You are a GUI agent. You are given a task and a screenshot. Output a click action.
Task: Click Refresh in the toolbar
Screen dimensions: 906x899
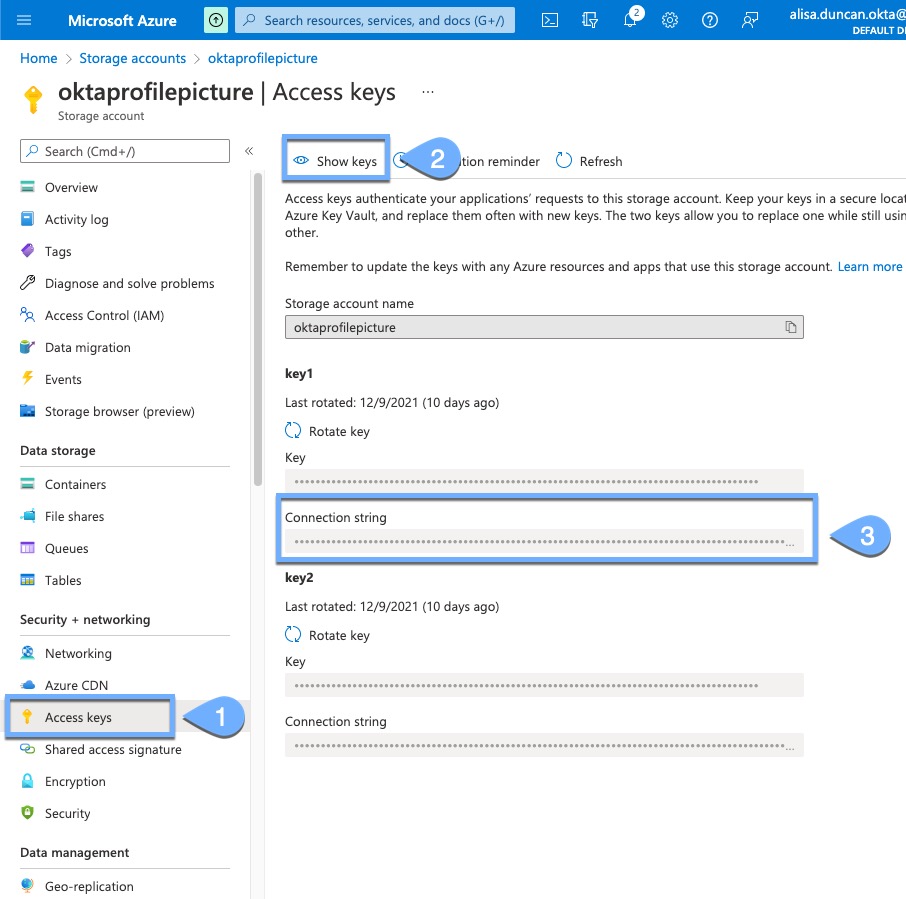click(x=589, y=161)
